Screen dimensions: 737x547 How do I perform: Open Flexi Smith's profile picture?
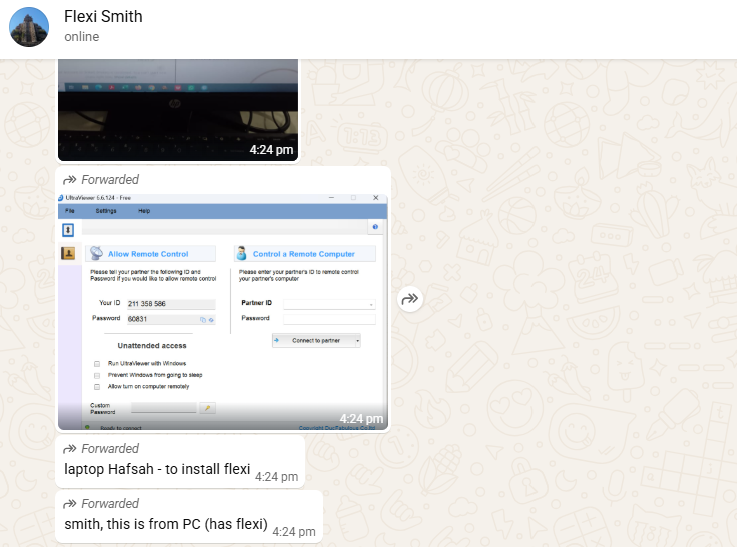coord(29,27)
